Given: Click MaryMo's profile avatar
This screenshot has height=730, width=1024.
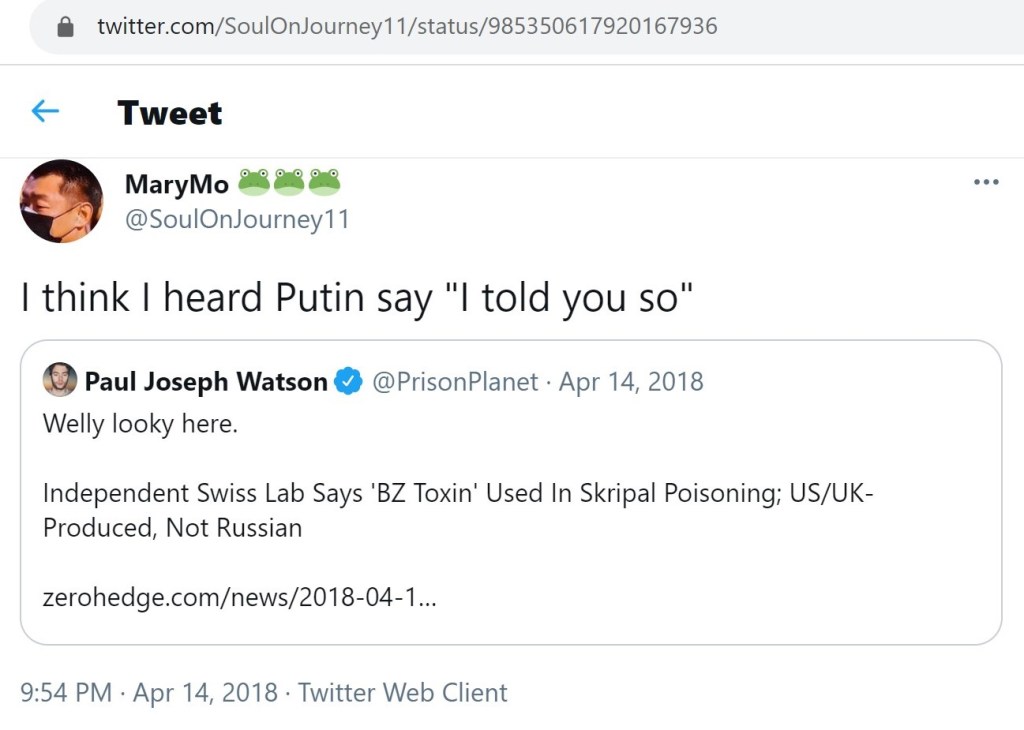Looking at the screenshot, I should (61, 201).
